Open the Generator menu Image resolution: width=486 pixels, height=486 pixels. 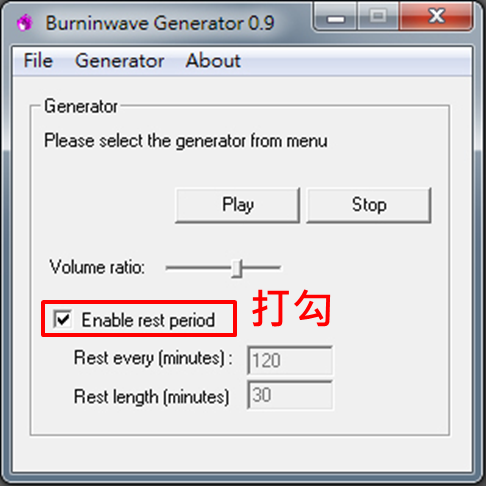(120, 61)
